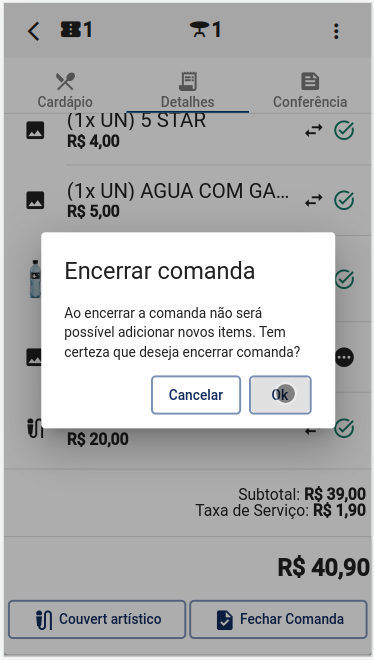Switch to the Conferência tab
The height and width of the screenshot is (660, 374).
point(310,90)
